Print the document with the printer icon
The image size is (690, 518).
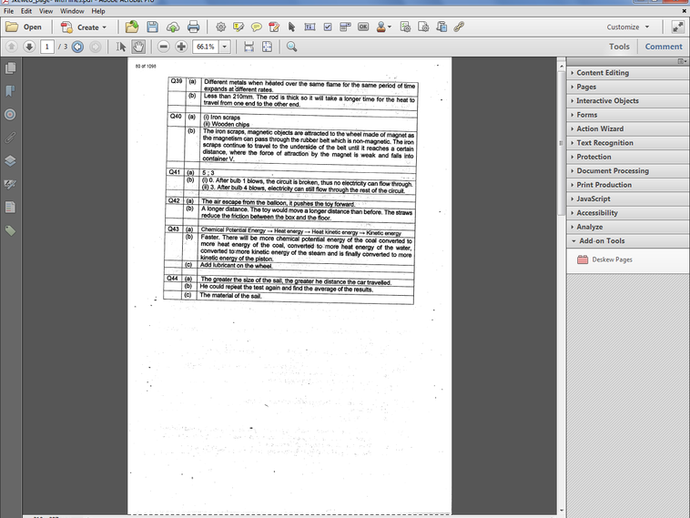coord(193,27)
